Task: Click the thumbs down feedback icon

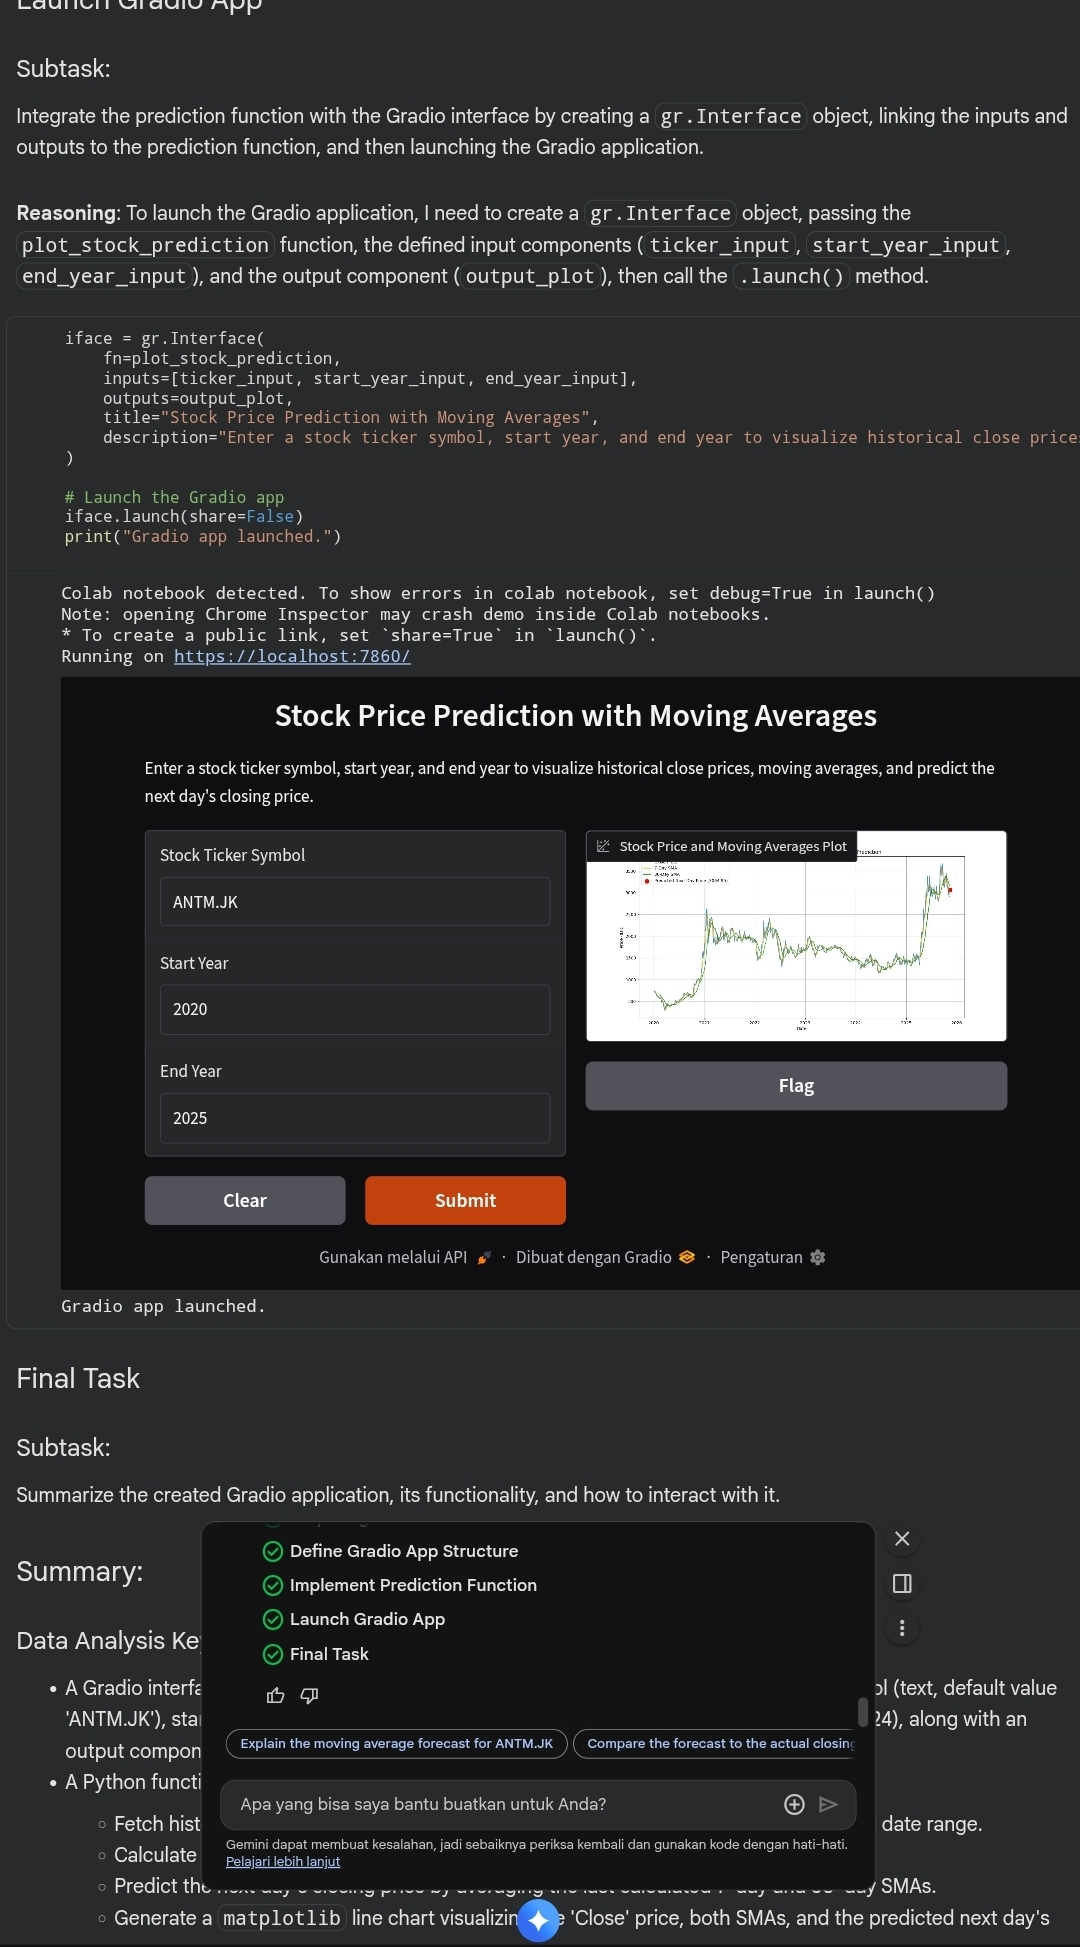Action: 309,1695
